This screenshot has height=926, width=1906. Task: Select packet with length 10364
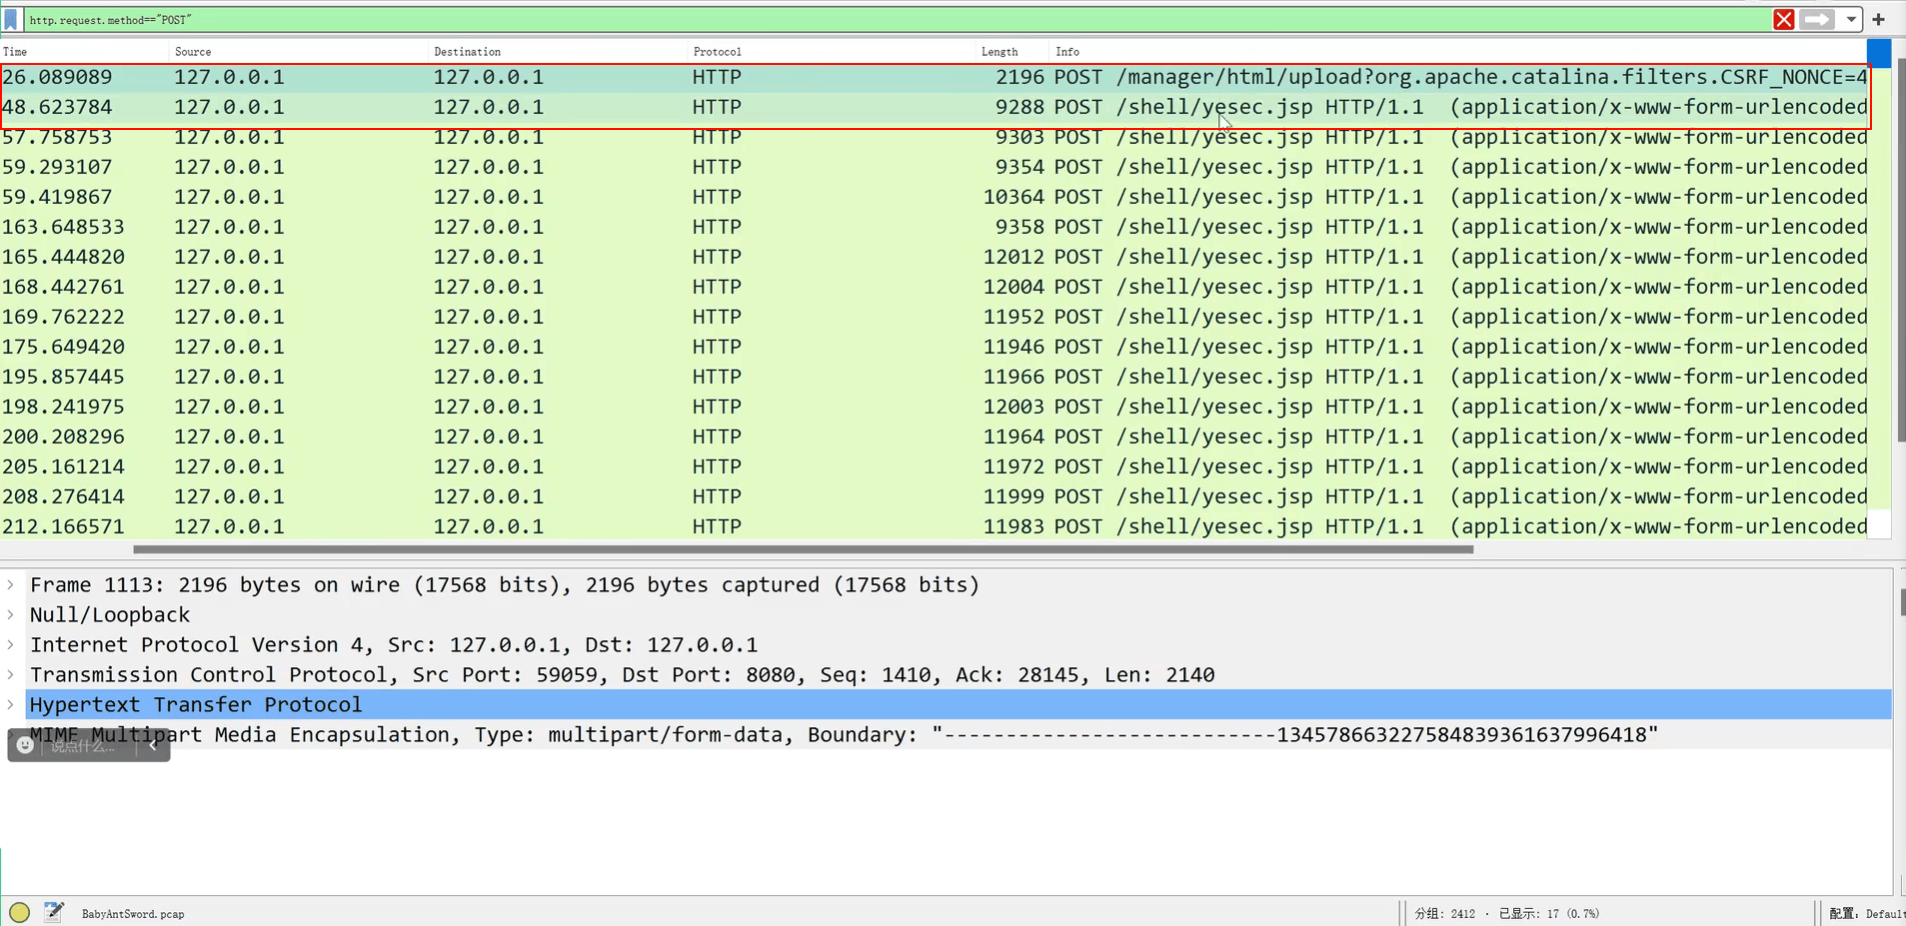(934, 197)
